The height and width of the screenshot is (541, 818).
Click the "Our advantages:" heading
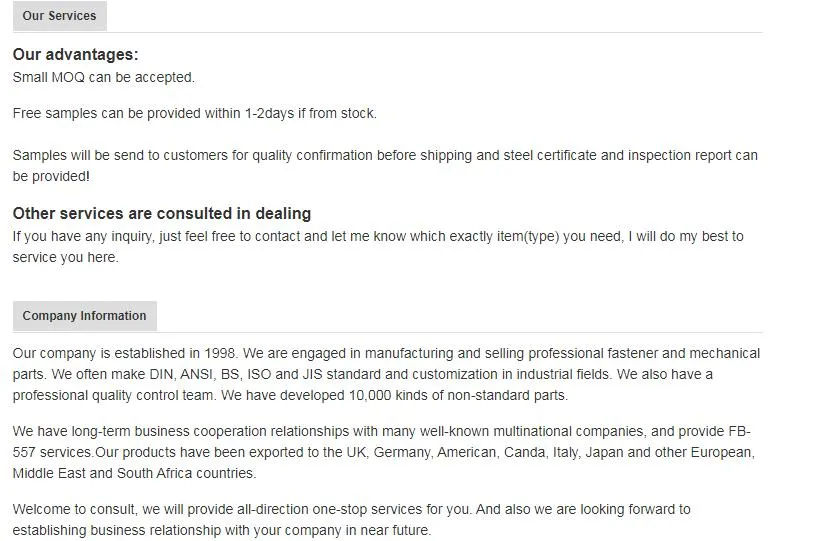[75, 55]
